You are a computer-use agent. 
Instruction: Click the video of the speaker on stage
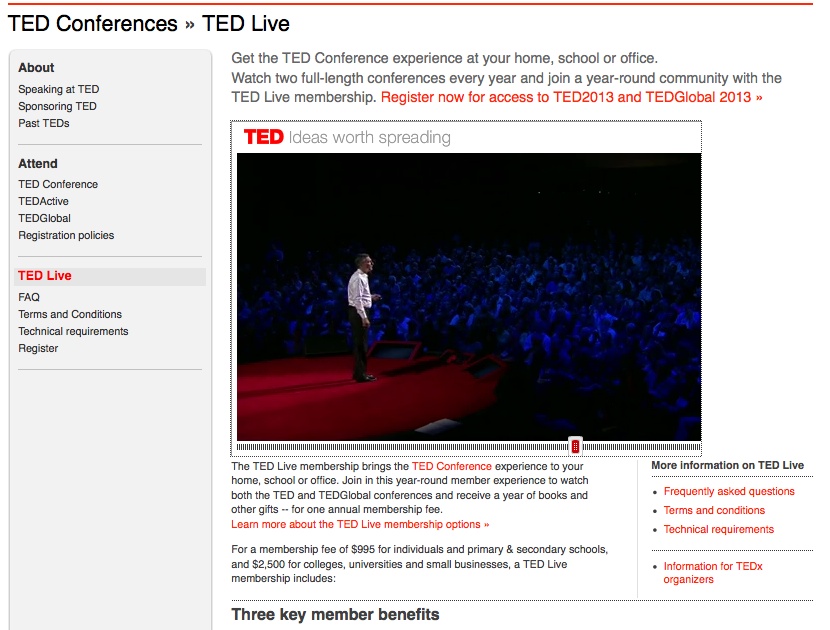tap(468, 295)
